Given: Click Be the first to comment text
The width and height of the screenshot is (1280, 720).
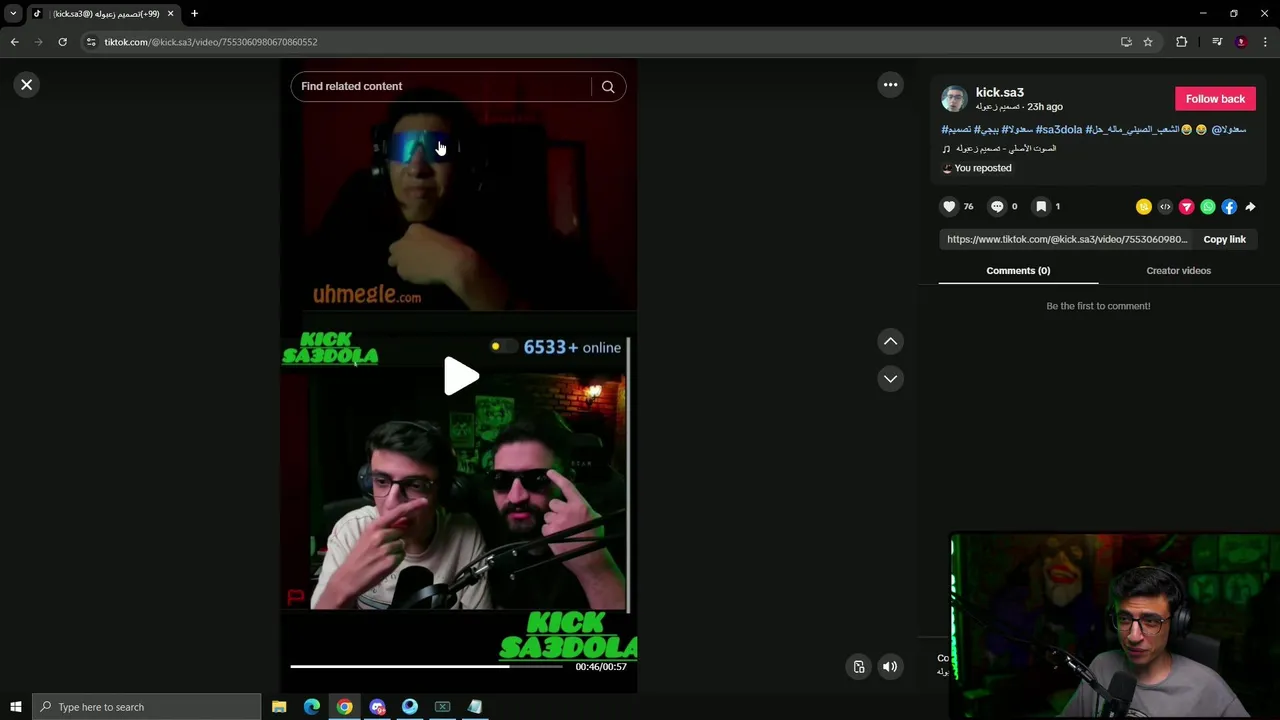Looking at the screenshot, I should click(x=1098, y=306).
